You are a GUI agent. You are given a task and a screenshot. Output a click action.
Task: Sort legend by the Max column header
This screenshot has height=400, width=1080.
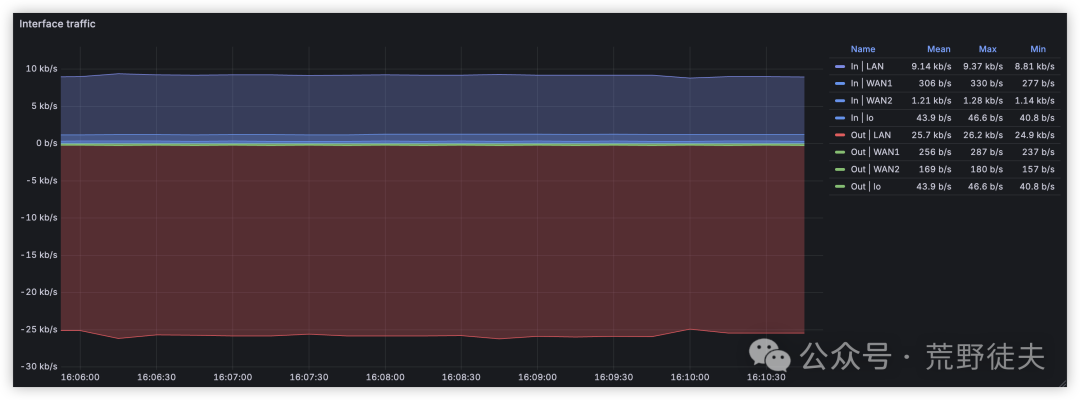point(987,49)
